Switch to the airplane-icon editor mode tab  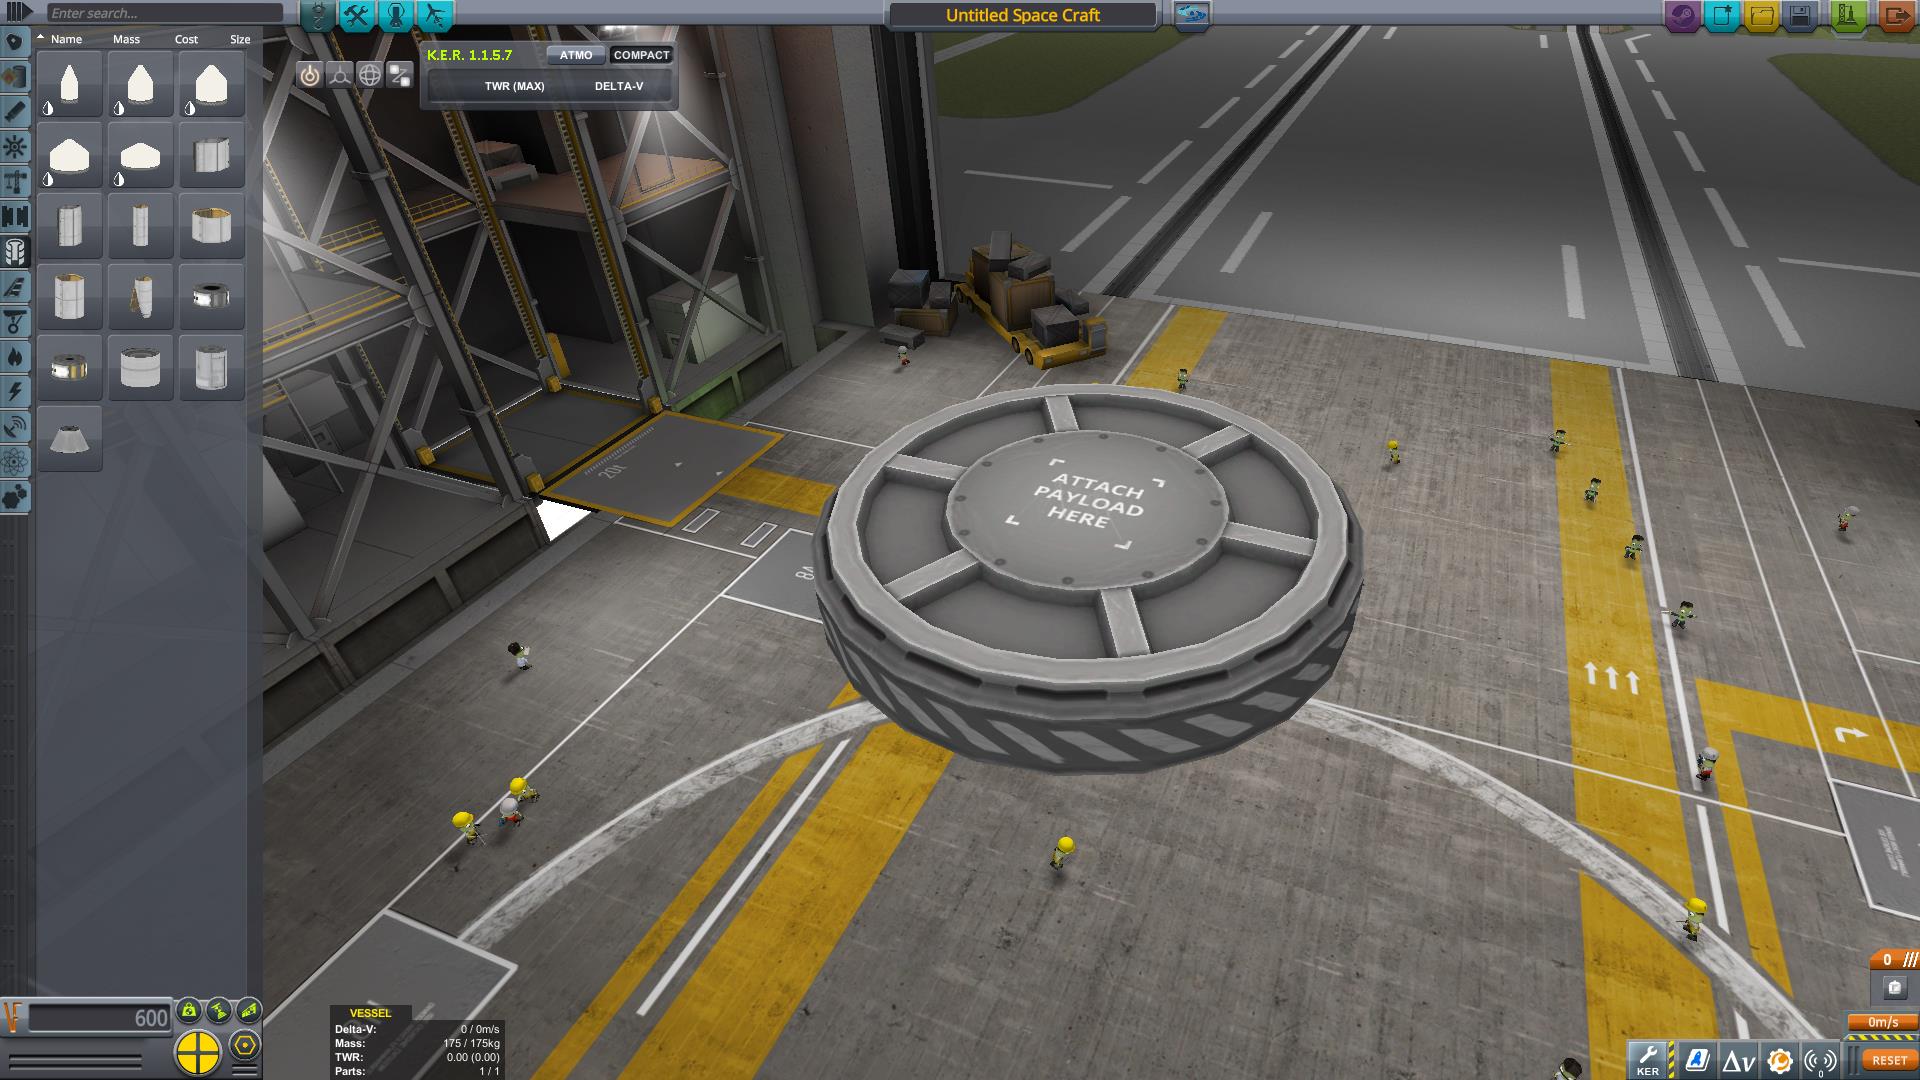(435, 15)
